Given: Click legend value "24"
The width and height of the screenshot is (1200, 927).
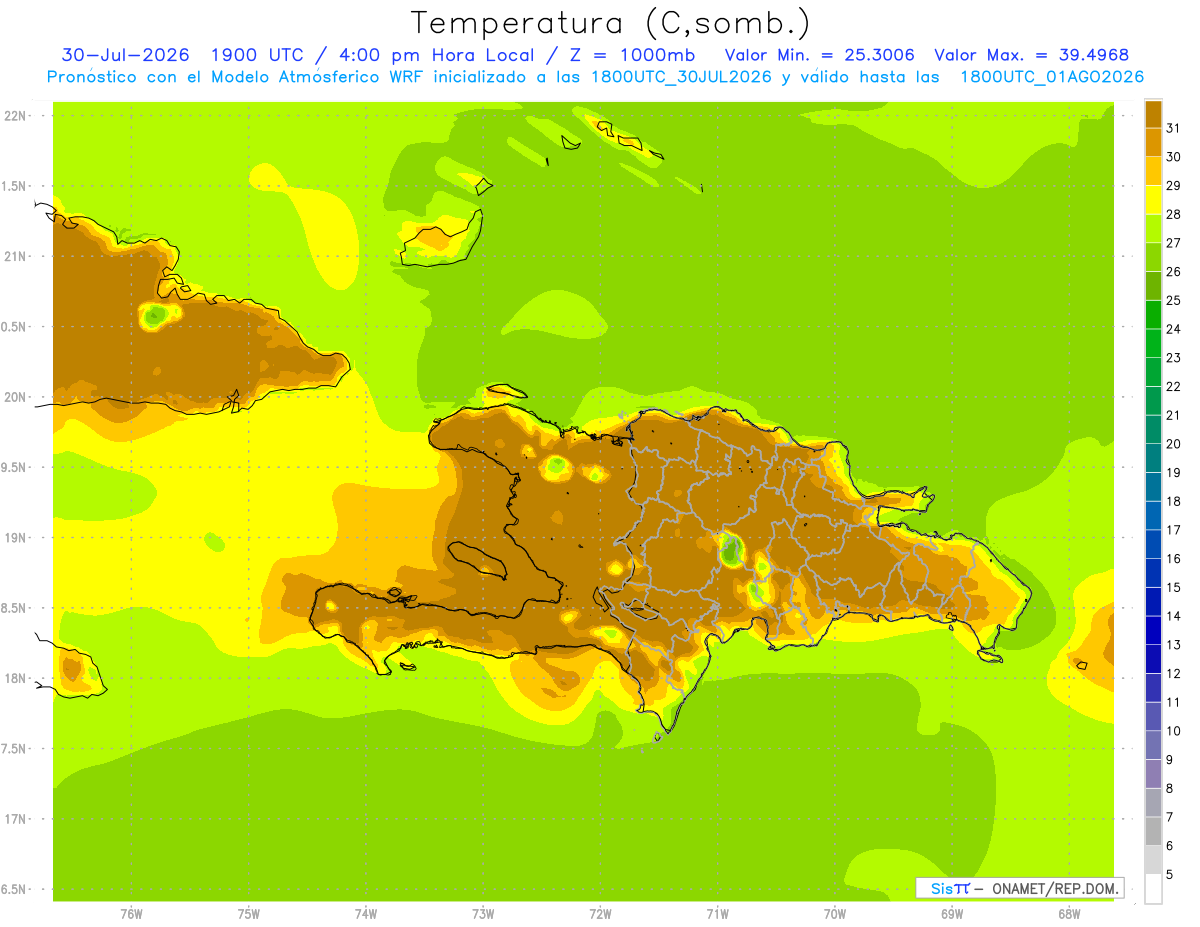Looking at the screenshot, I should 1174,329.
